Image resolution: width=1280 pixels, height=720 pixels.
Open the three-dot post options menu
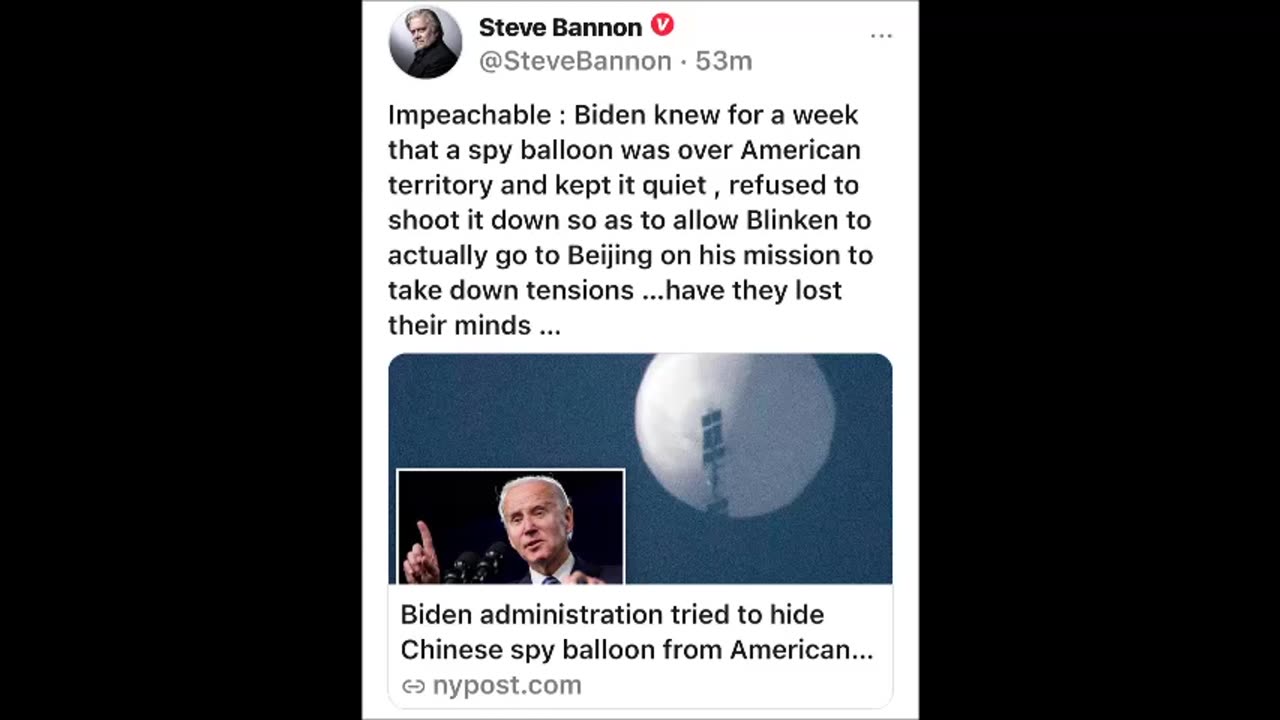pyautogui.click(x=881, y=36)
